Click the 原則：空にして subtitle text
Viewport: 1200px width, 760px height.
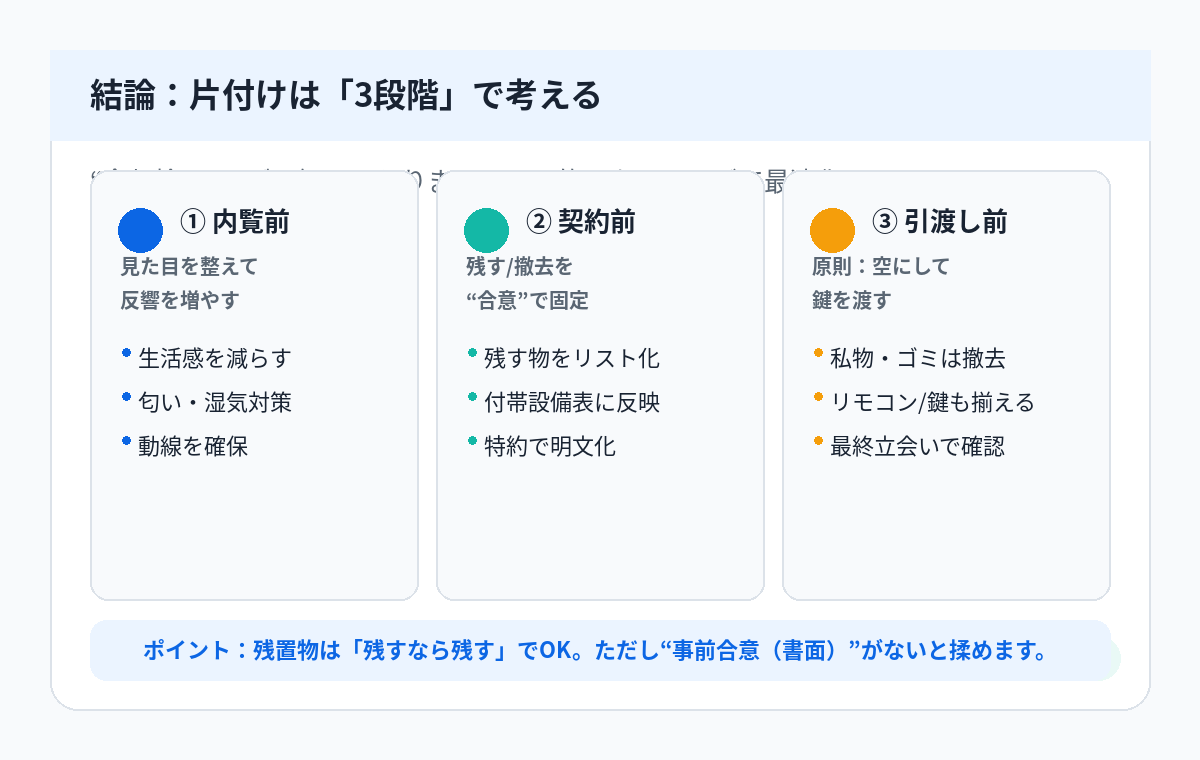[880, 267]
